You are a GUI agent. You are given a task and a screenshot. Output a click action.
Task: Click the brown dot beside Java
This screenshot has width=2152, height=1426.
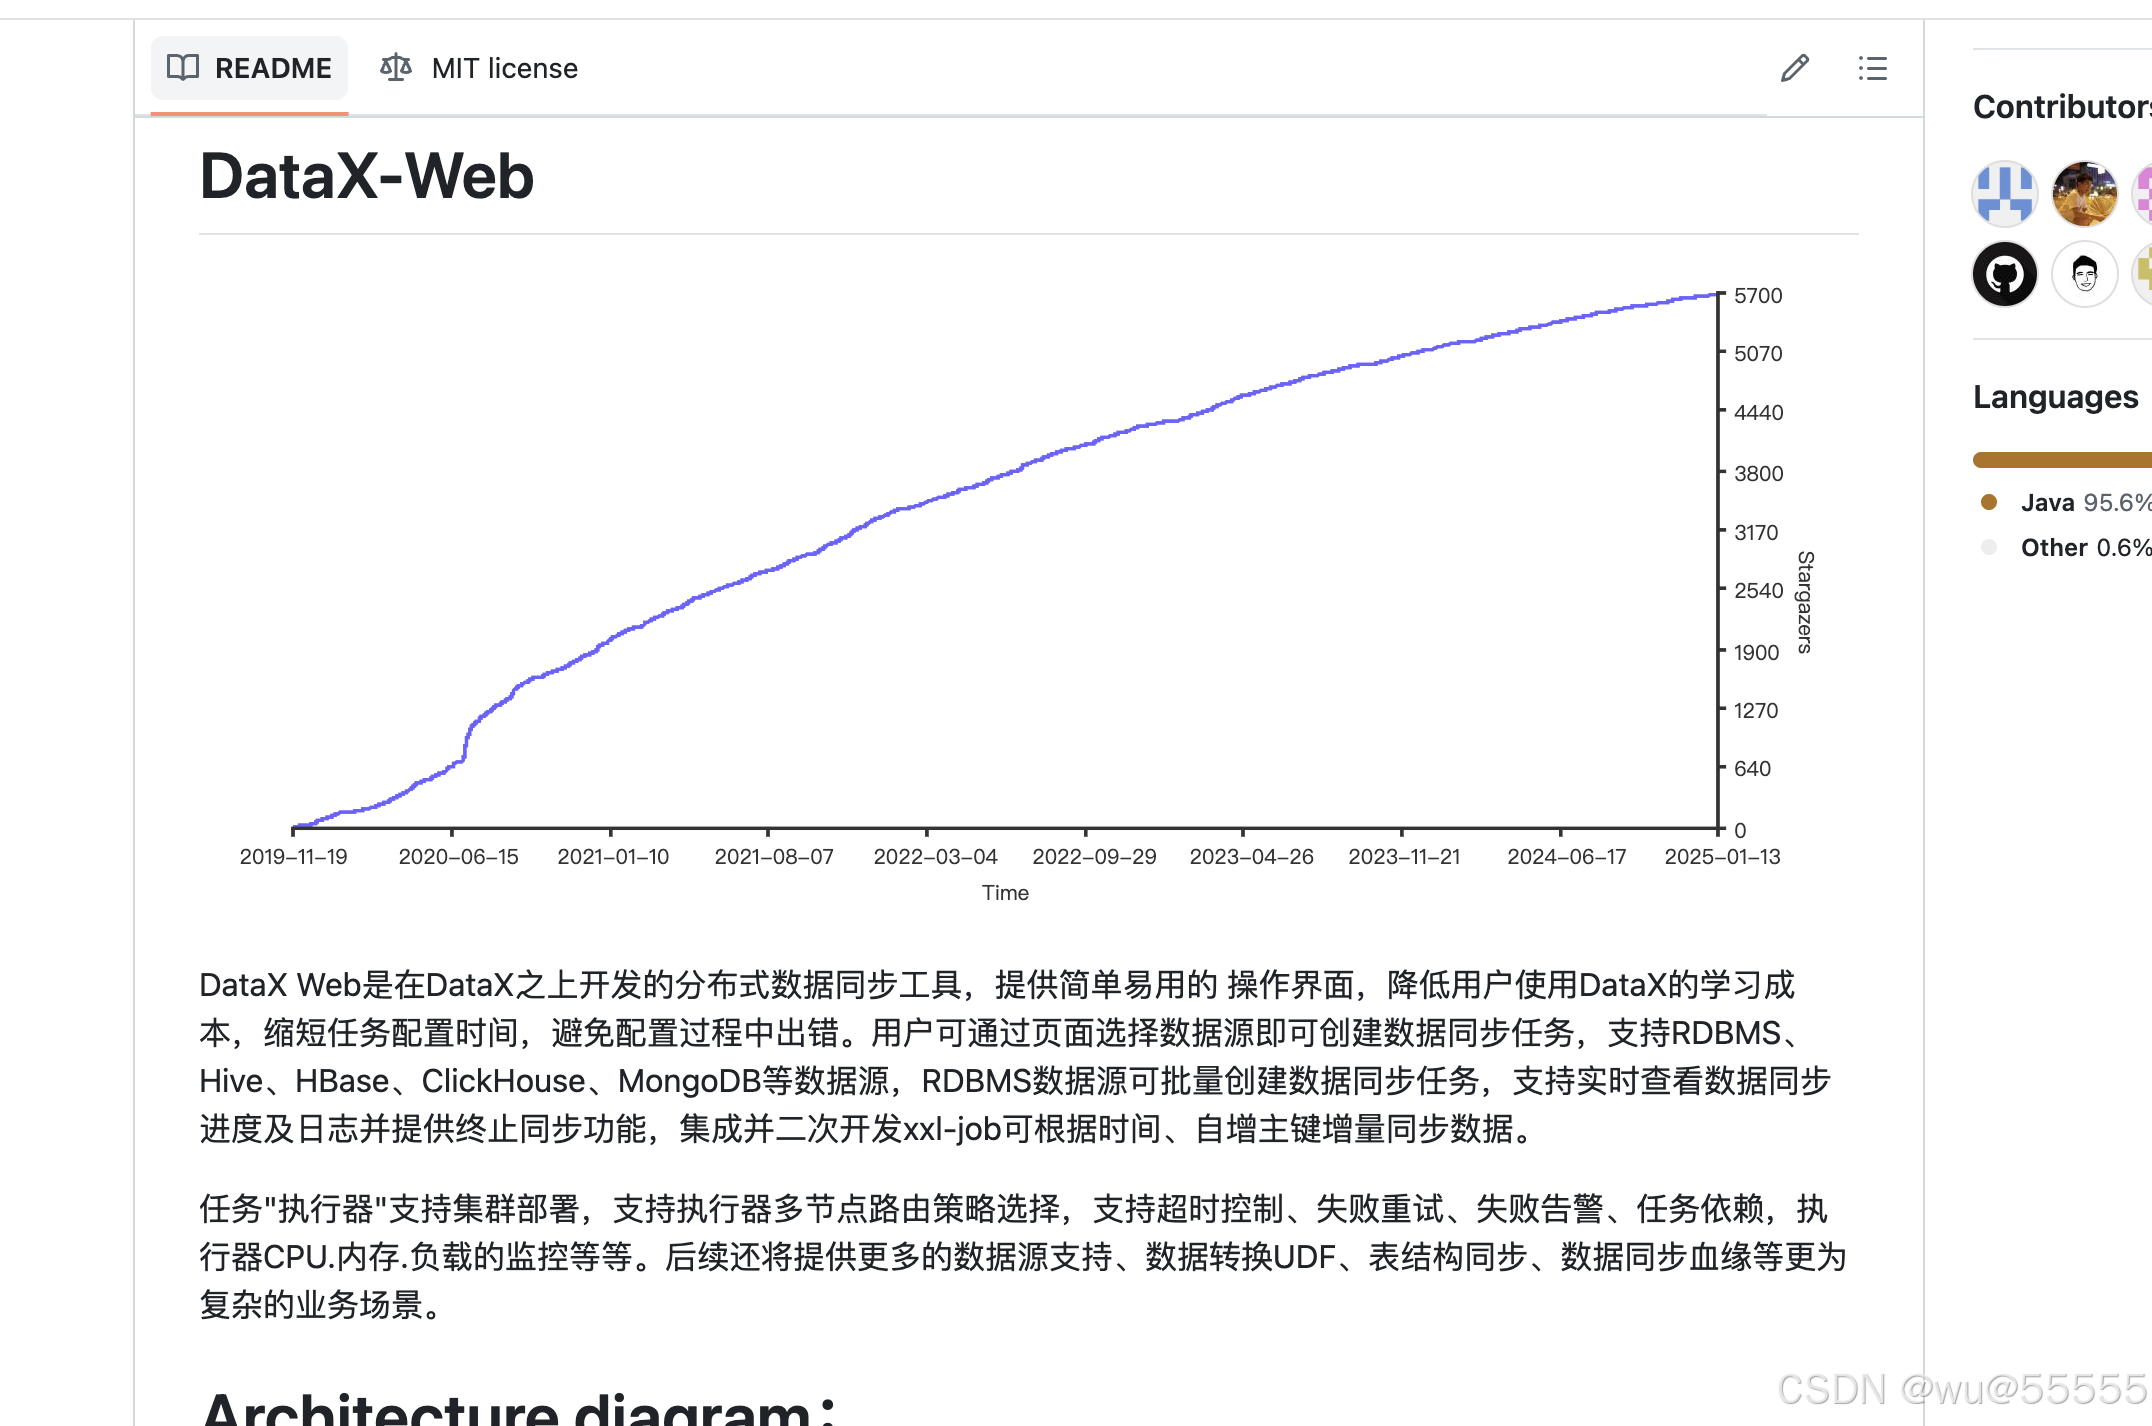[1989, 503]
